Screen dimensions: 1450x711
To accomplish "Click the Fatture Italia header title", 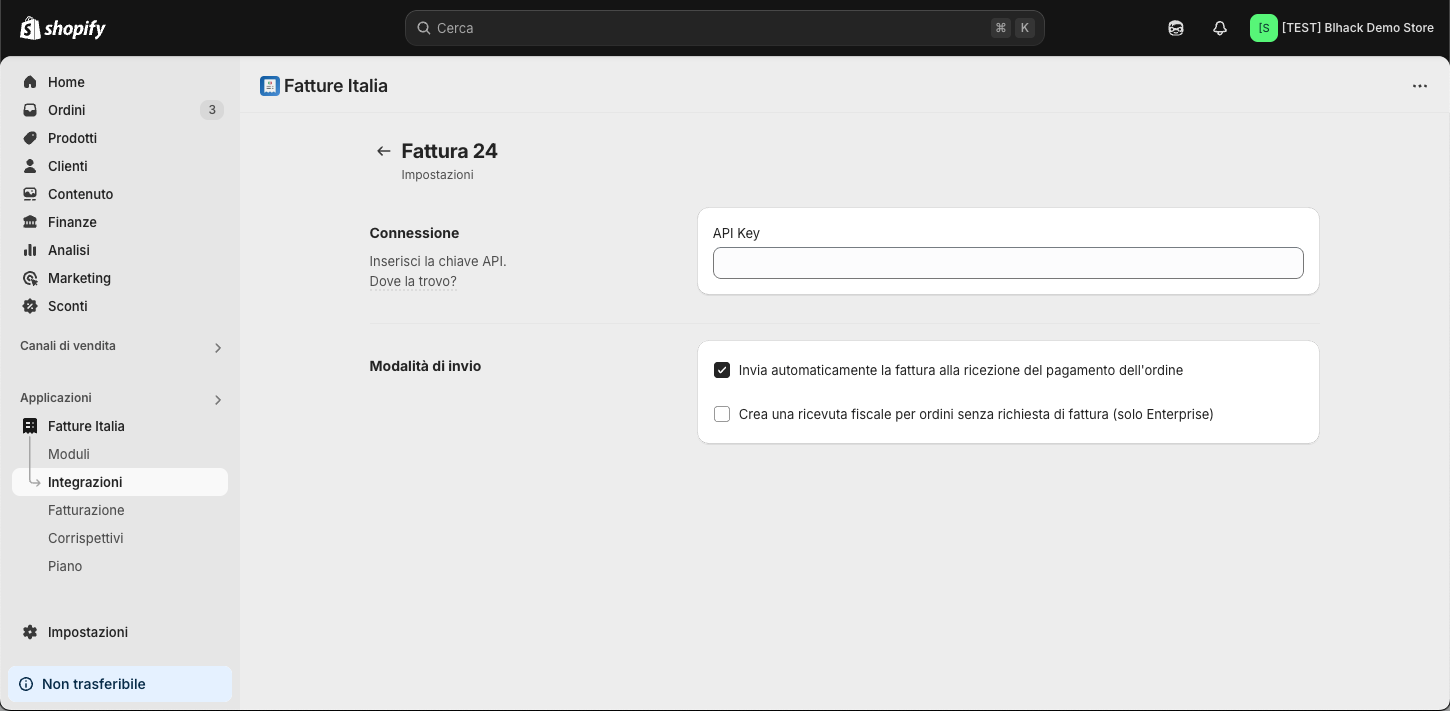I will tap(336, 86).
